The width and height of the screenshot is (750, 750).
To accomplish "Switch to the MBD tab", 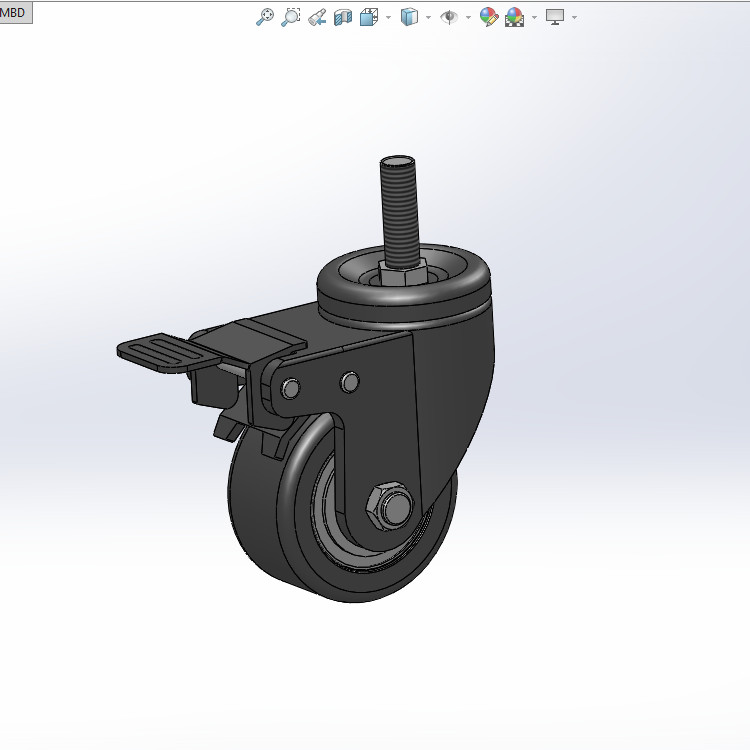I will click(x=14, y=12).
